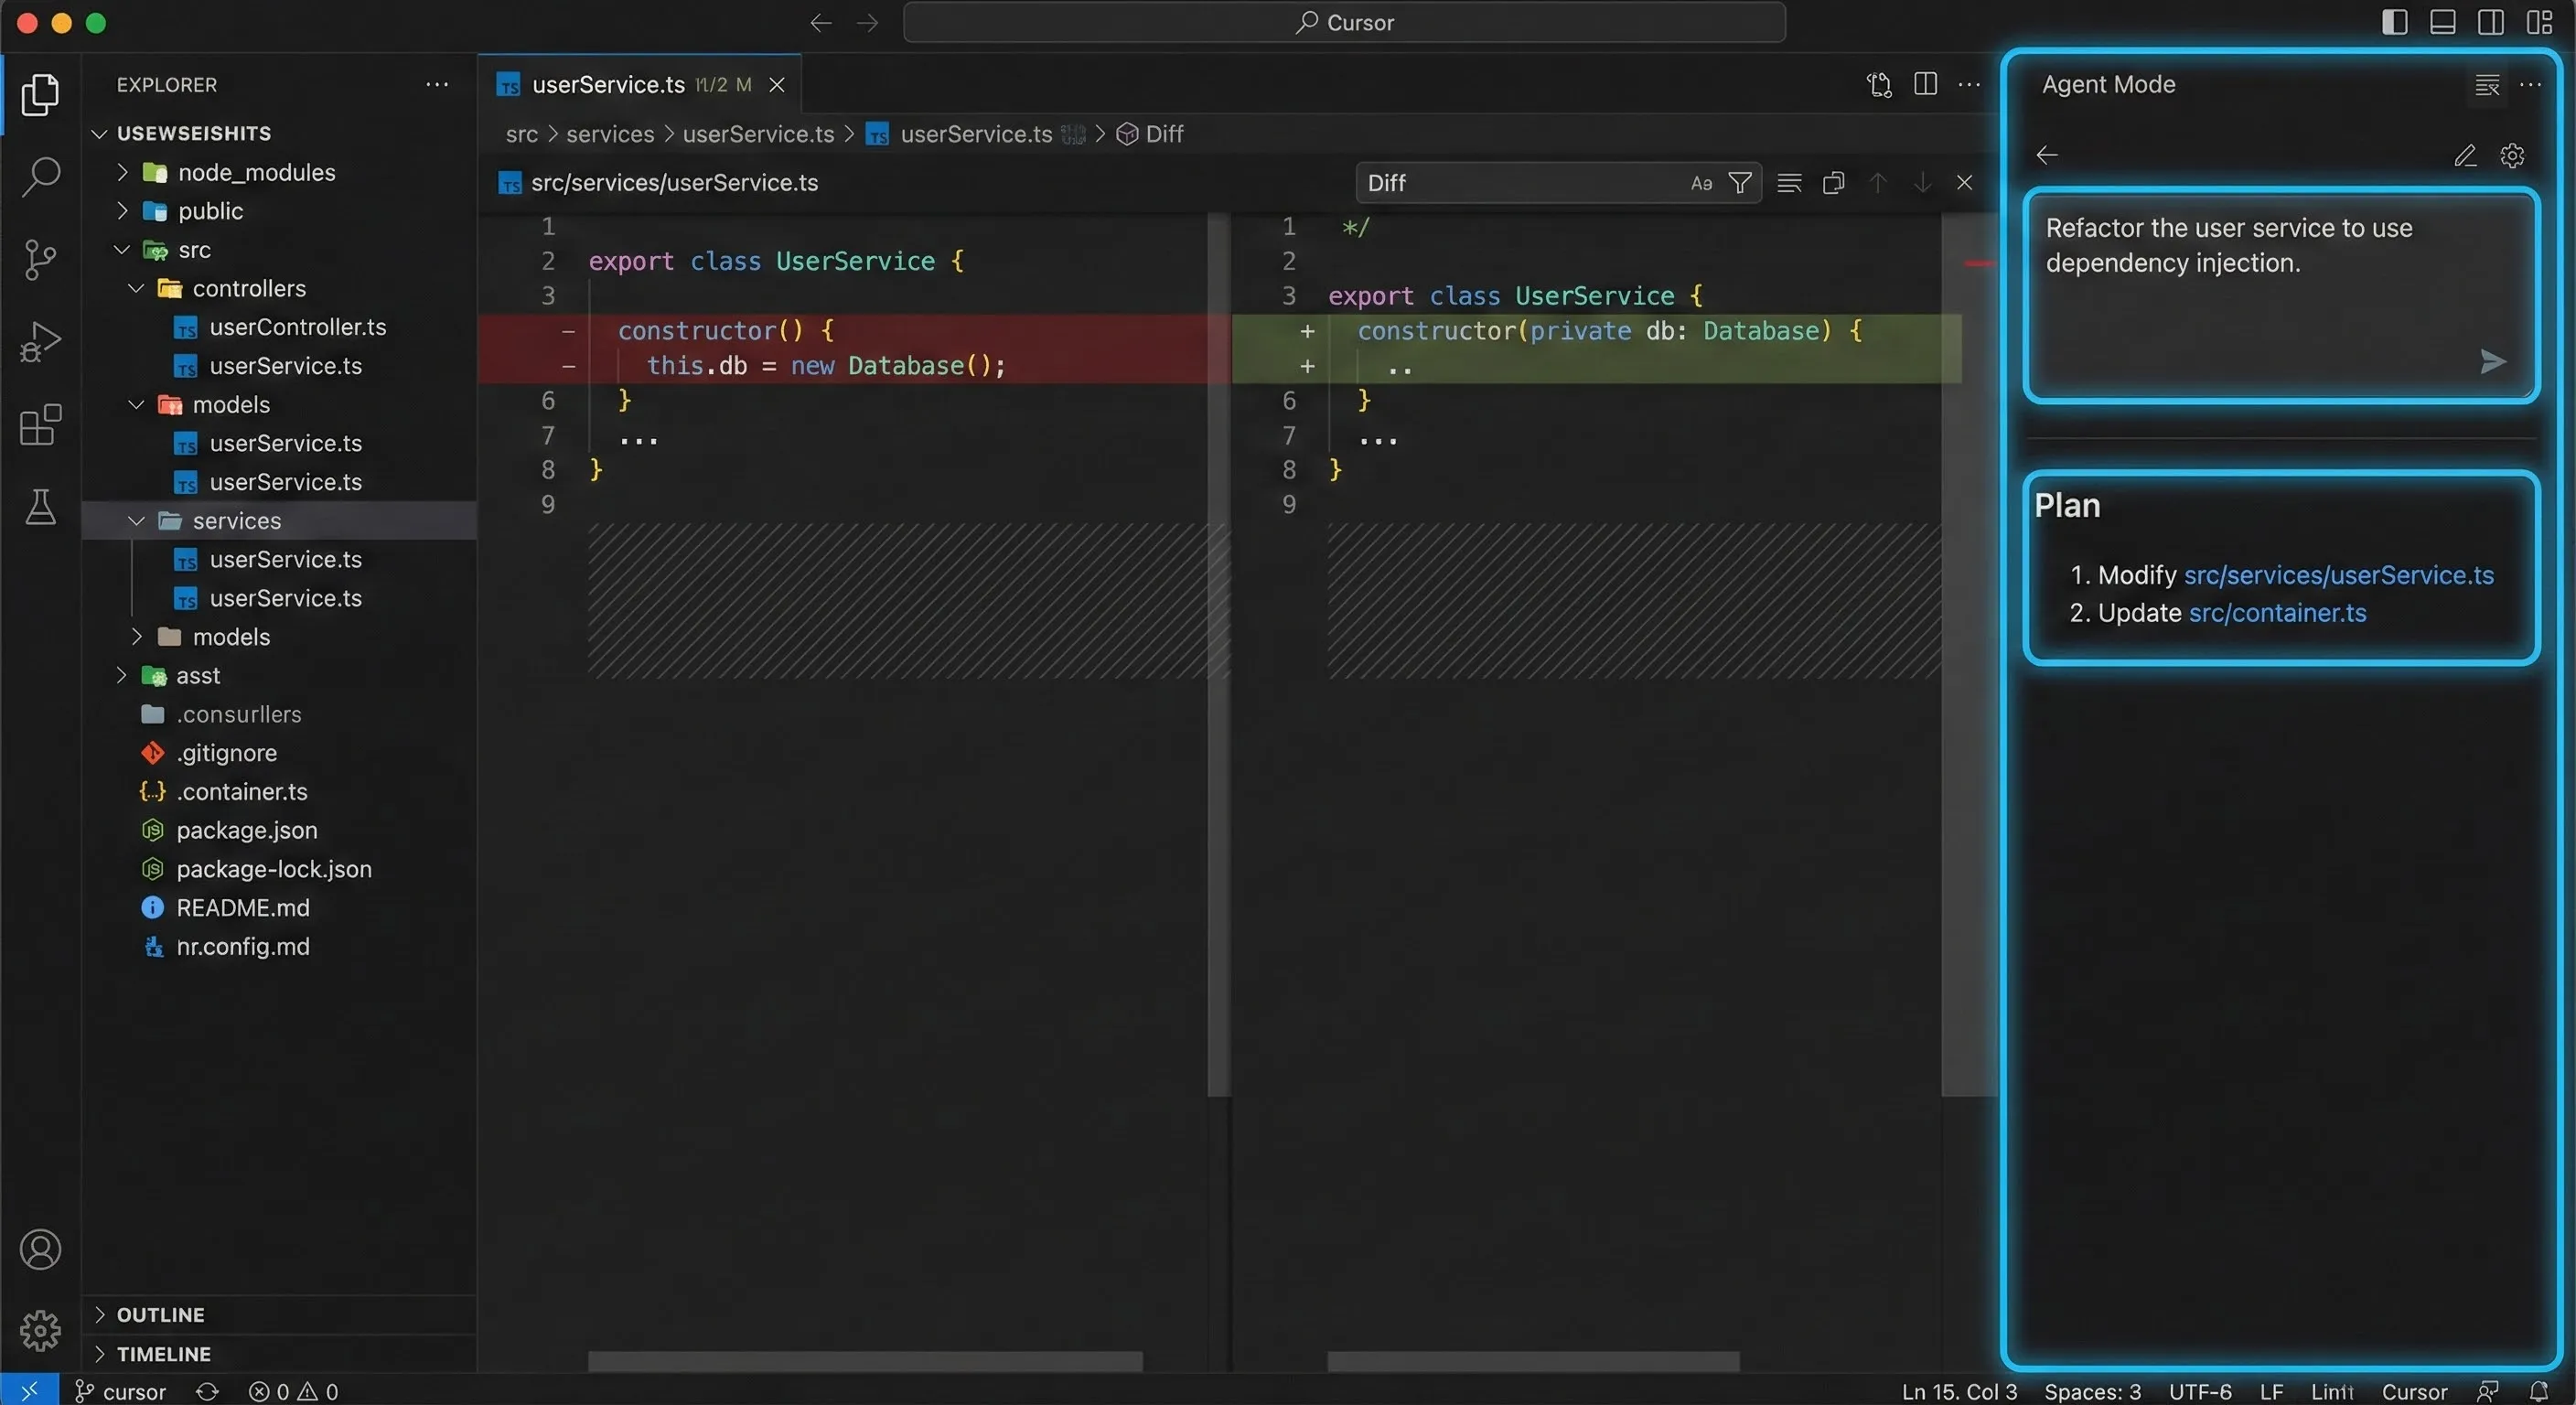Screen dimensions: 2576x1405
Task: Edit the Agent Mode prompt with pencil icon
Action: pyautogui.click(x=2466, y=155)
